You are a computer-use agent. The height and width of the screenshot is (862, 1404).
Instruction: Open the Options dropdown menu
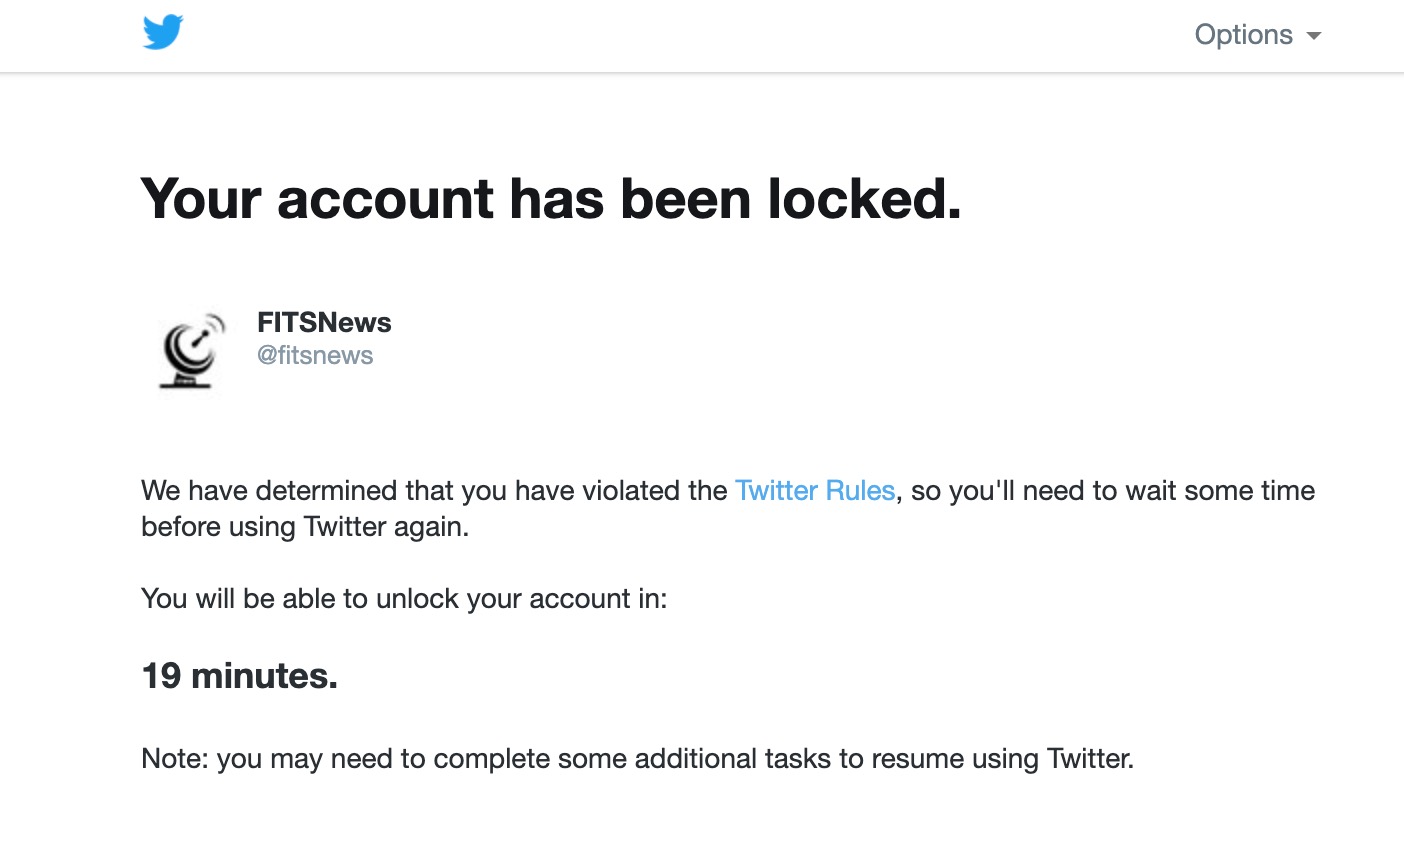pos(1257,35)
